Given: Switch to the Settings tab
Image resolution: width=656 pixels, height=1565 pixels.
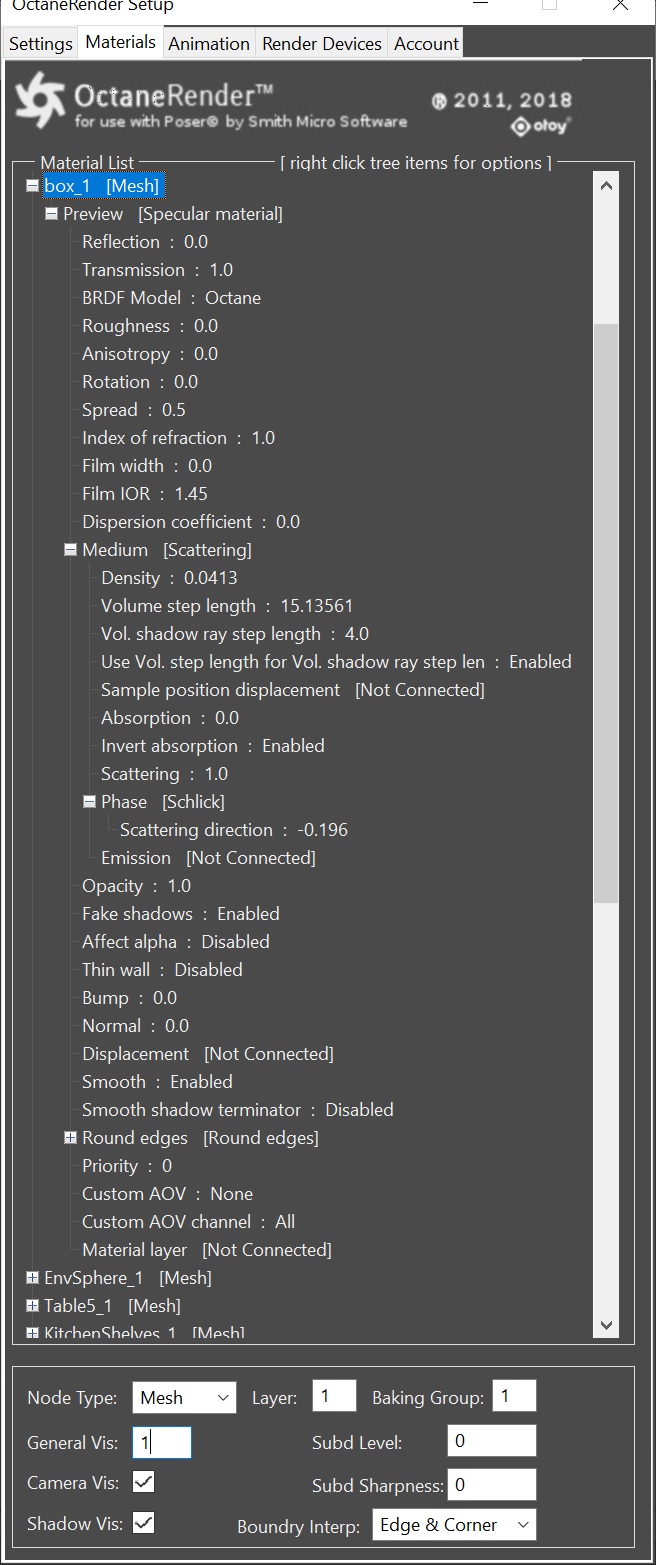Looking at the screenshot, I should pyautogui.click(x=41, y=44).
